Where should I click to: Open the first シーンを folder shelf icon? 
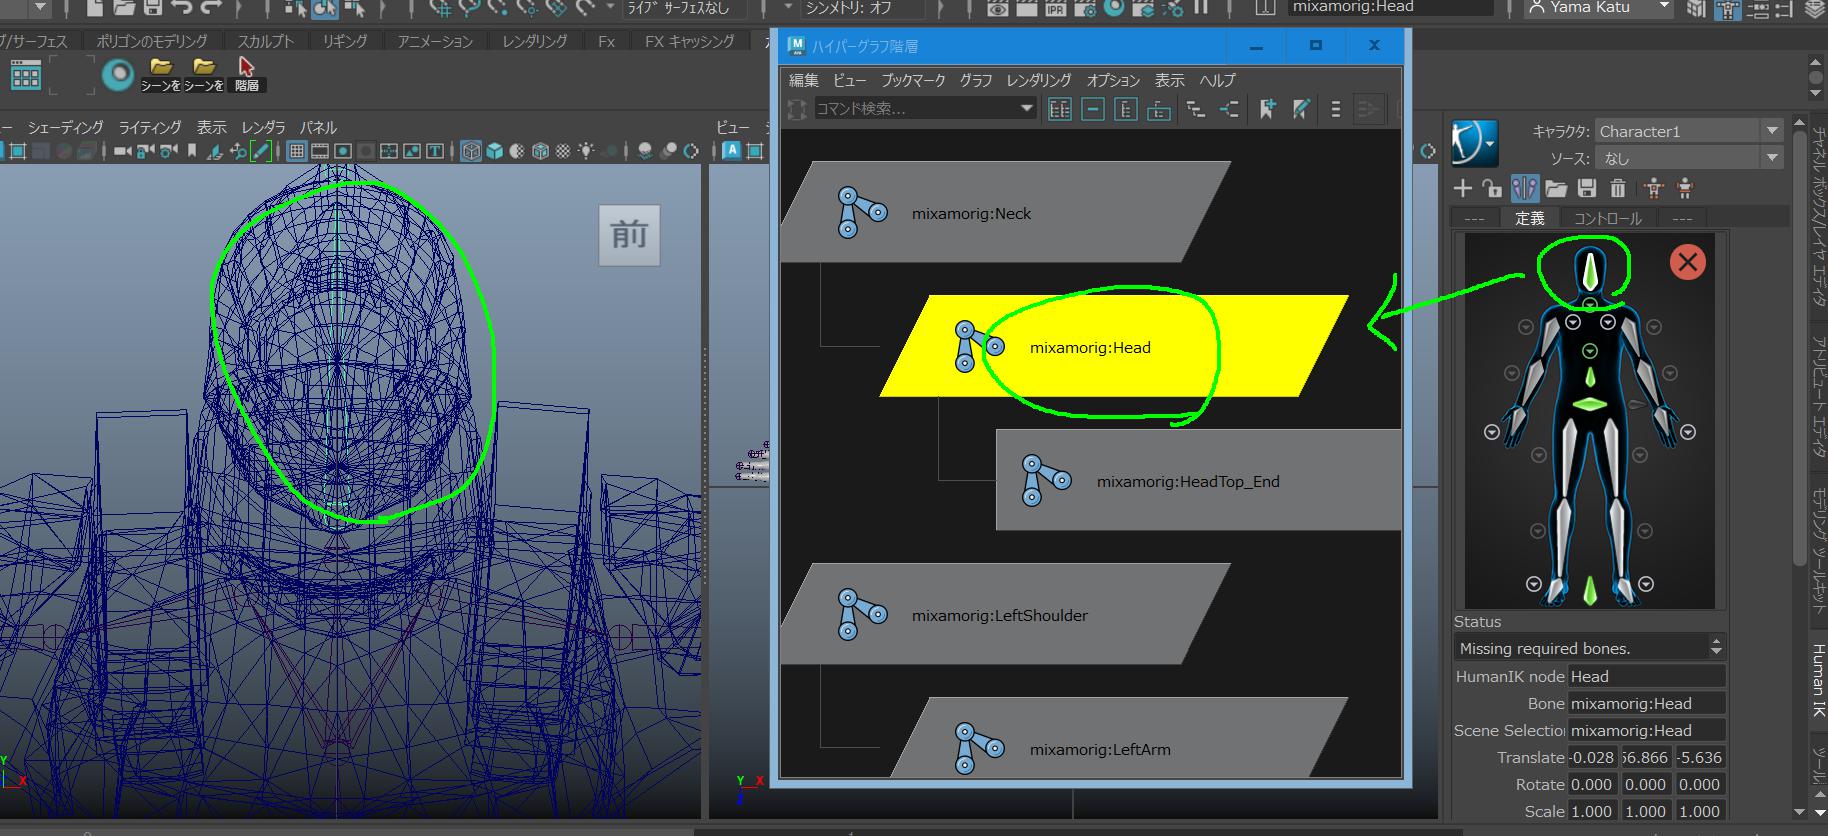point(160,74)
